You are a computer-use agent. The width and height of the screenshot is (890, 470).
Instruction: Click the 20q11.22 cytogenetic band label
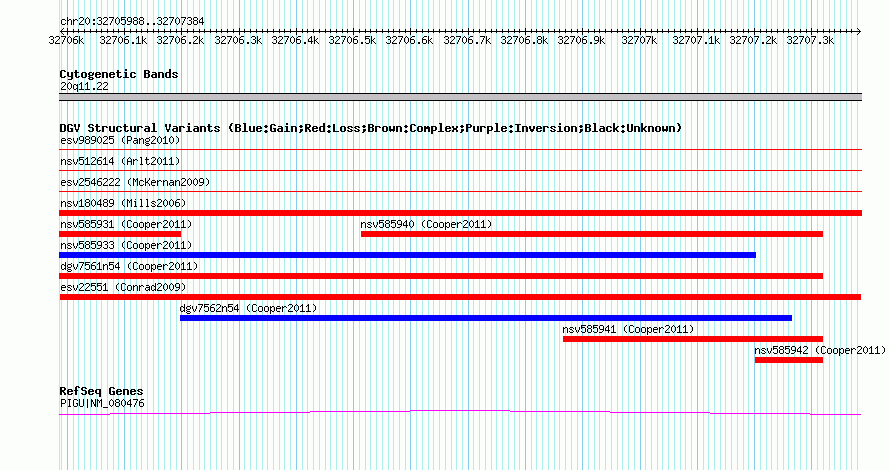(x=84, y=86)
